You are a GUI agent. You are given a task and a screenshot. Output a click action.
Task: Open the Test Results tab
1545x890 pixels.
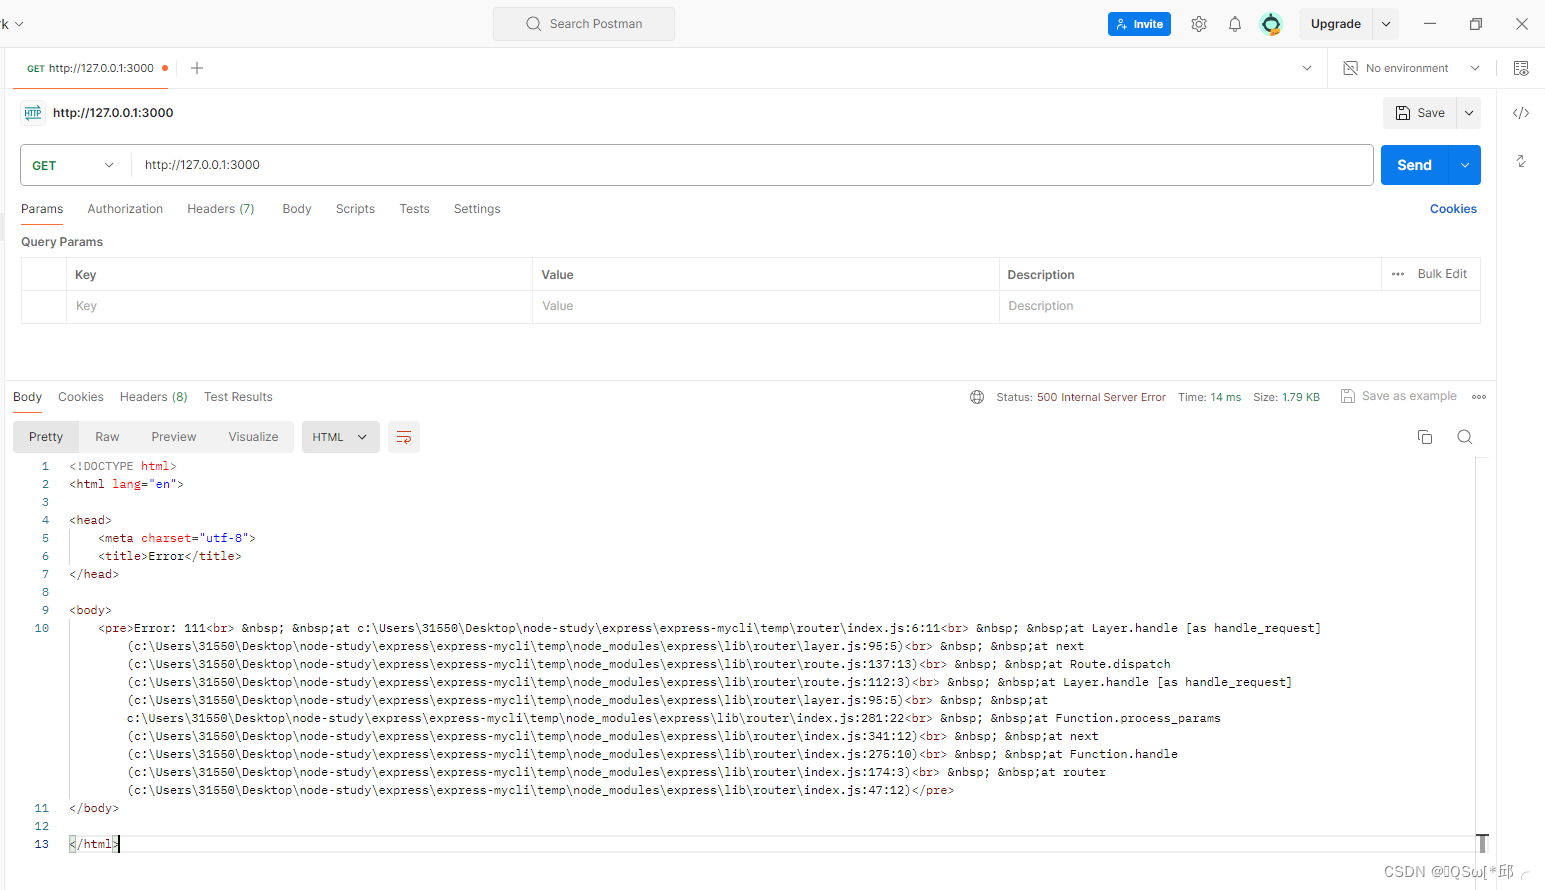tap(238, 397)
